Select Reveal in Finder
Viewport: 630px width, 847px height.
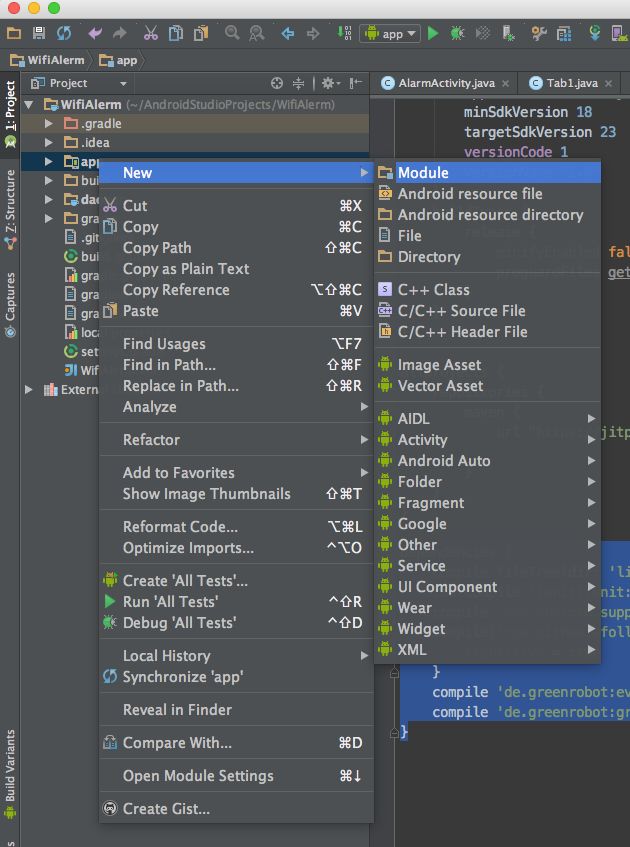click(x=237, y=710)
